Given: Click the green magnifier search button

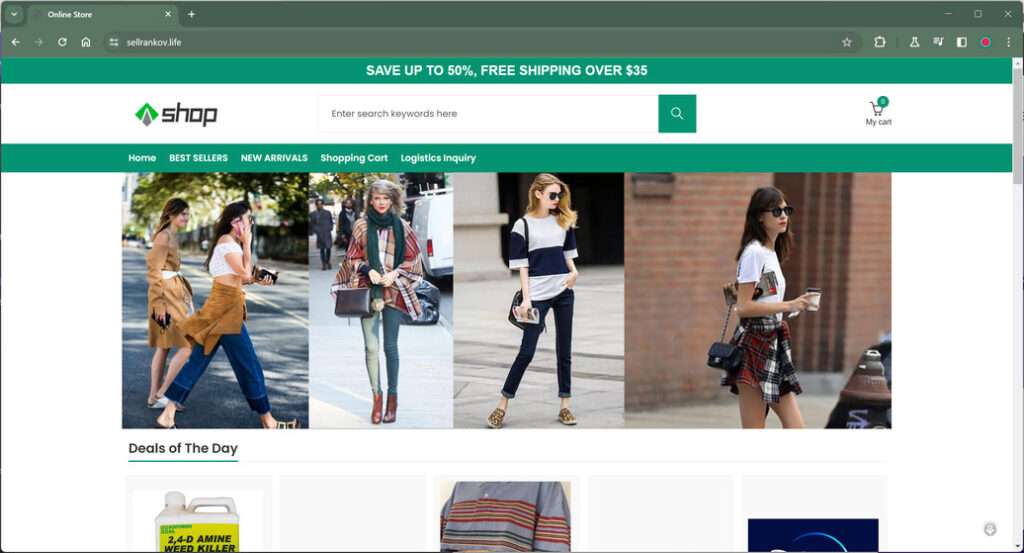Looking at the screenshot, I should click(x=677, y=114).
